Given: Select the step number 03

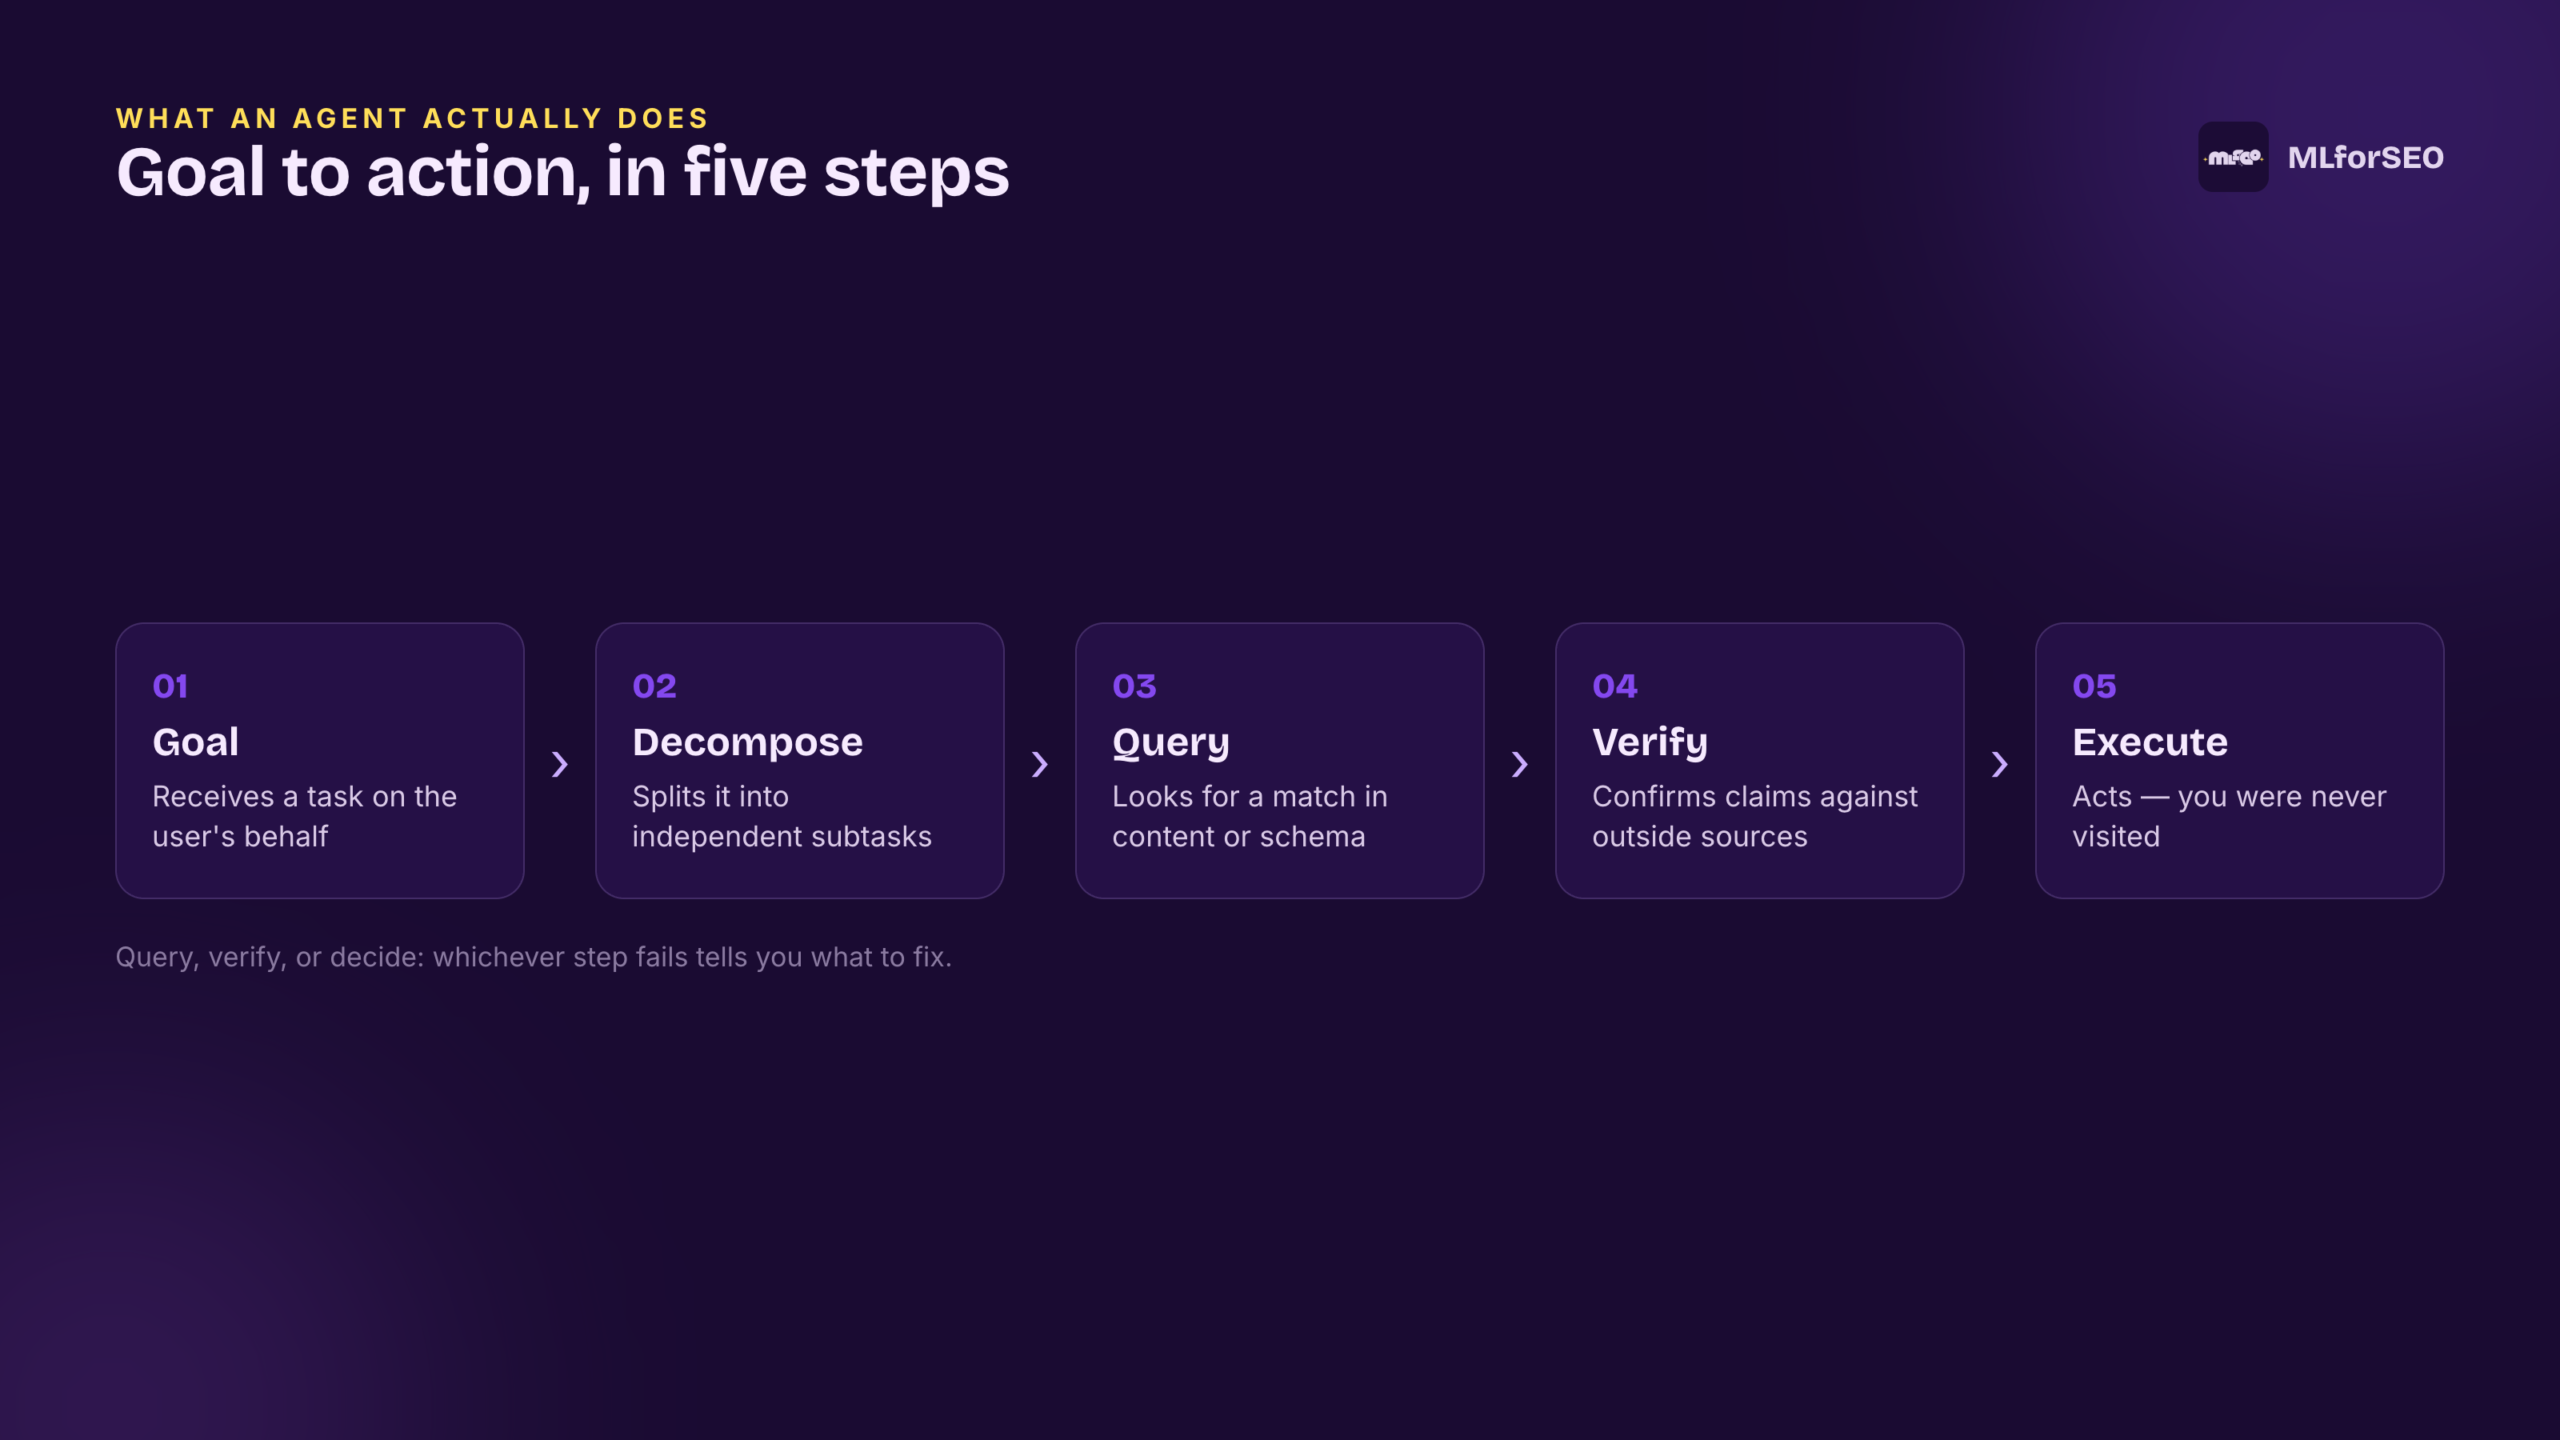Looking at the screenshot, I should [1134, 686].
